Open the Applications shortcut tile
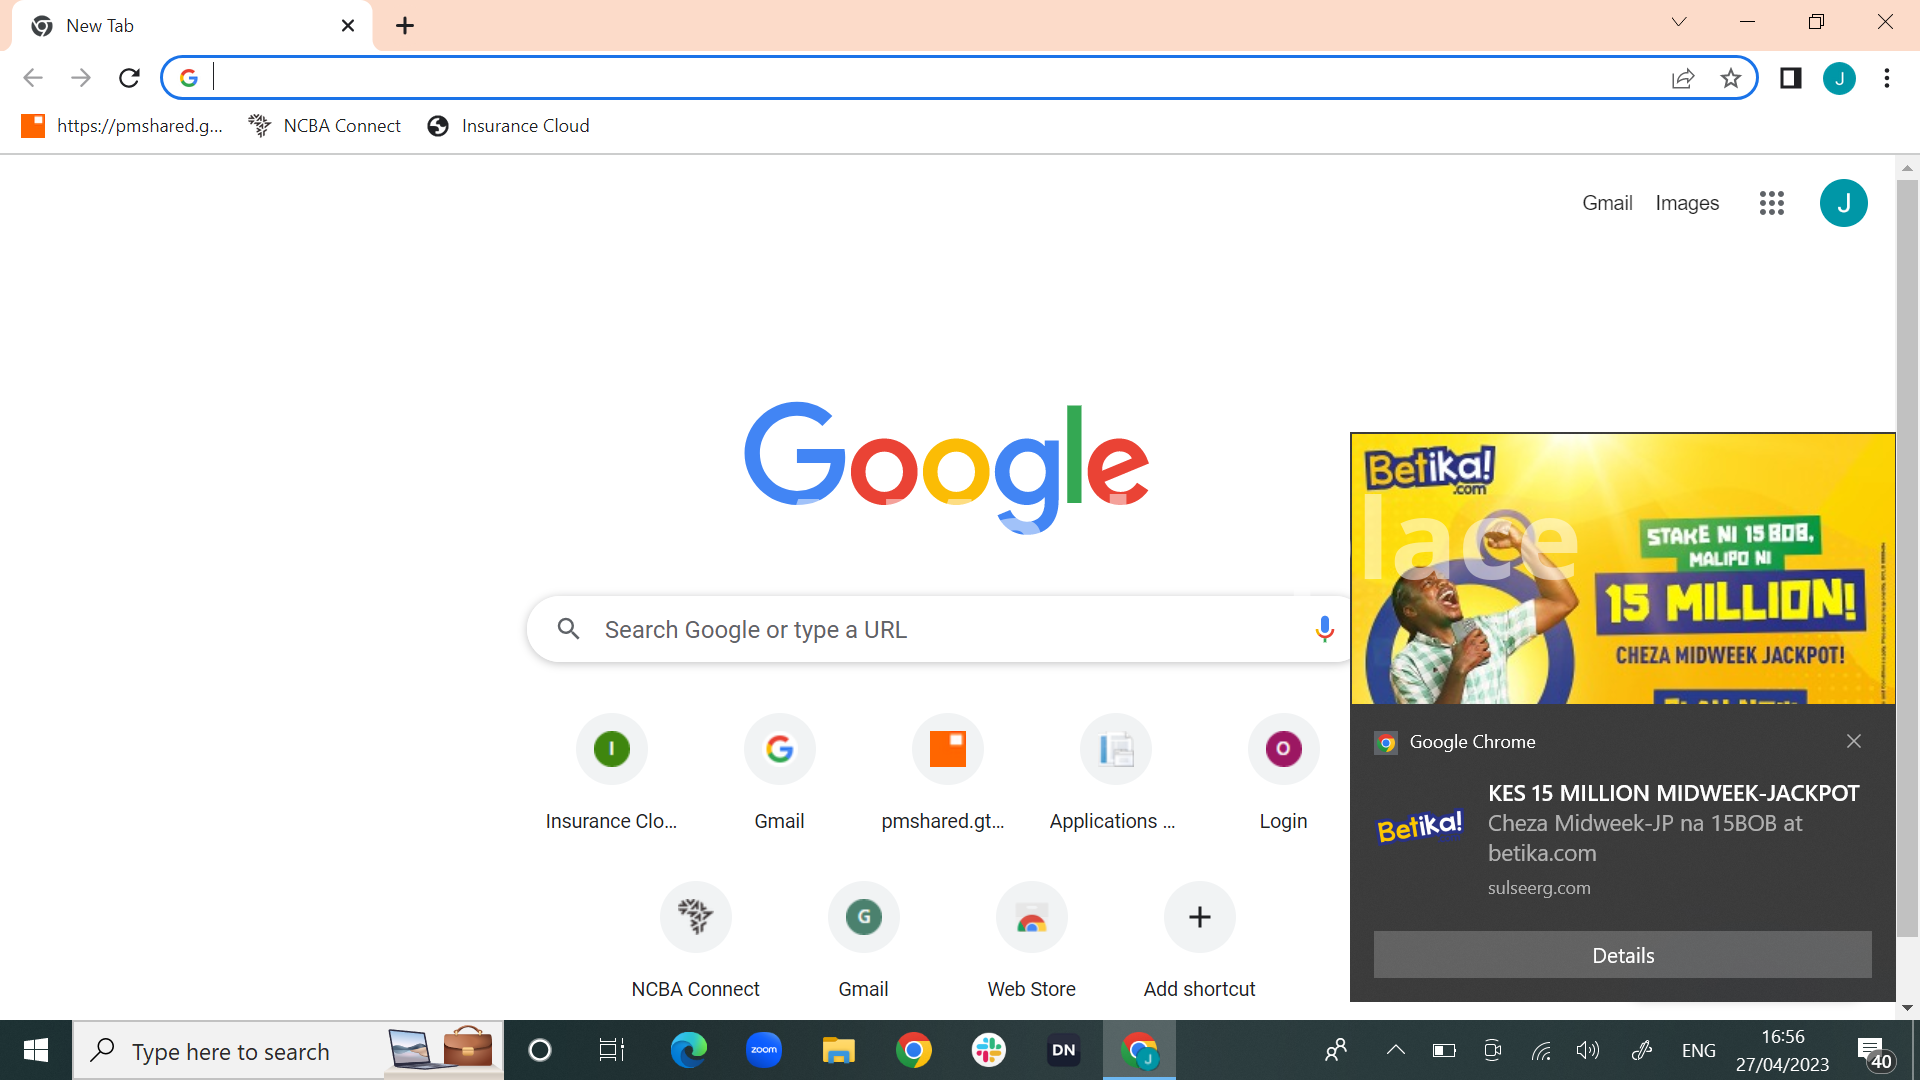This screenshot has width=1920, height=1080. 1115,773
